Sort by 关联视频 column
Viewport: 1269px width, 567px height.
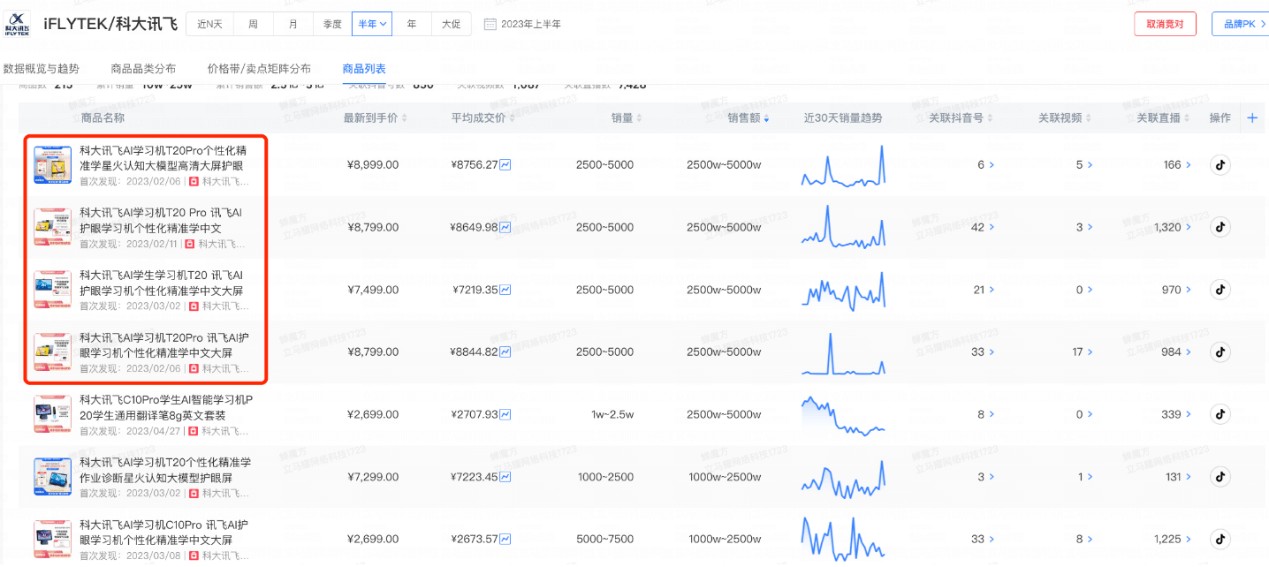(1065, 118)
